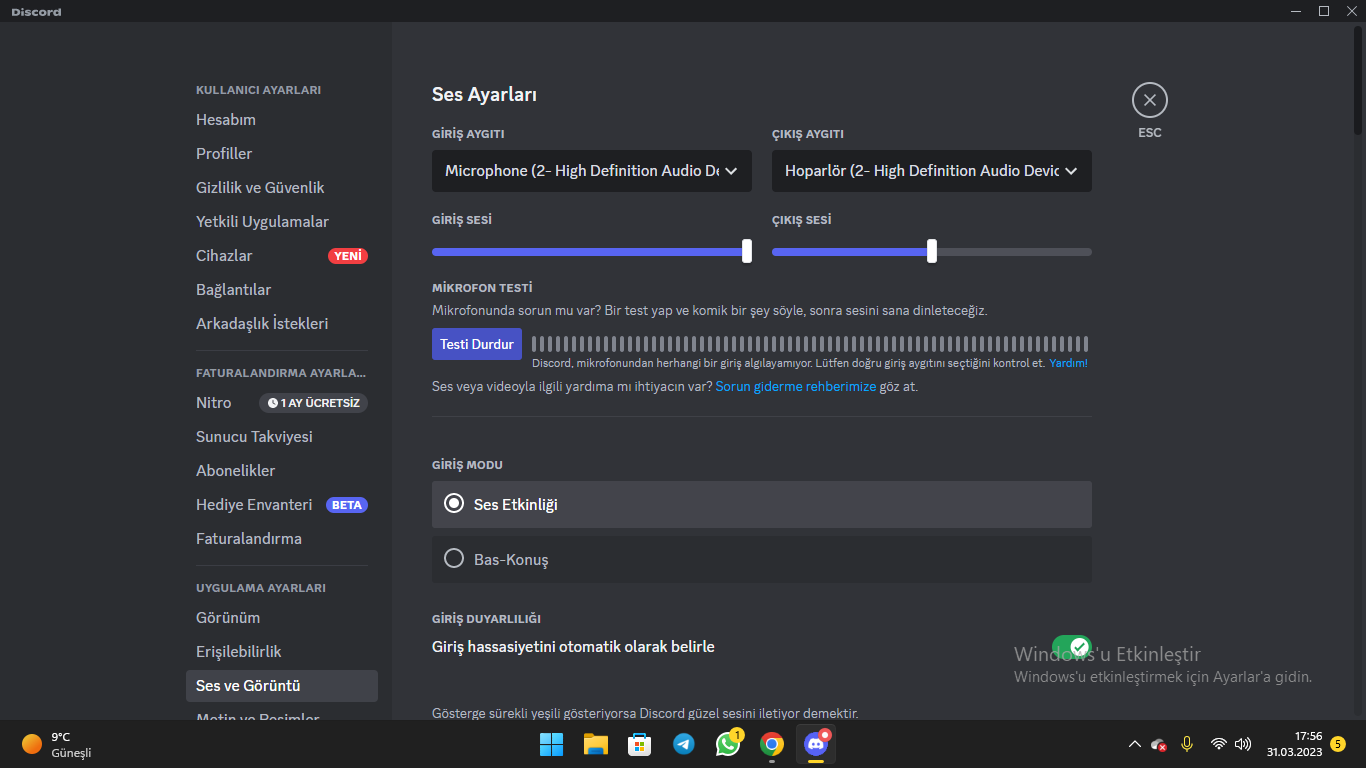The width and height of the screenshot is (1366, 768).
Task: Click the microphone icon in system tray
Action: 1187,744
